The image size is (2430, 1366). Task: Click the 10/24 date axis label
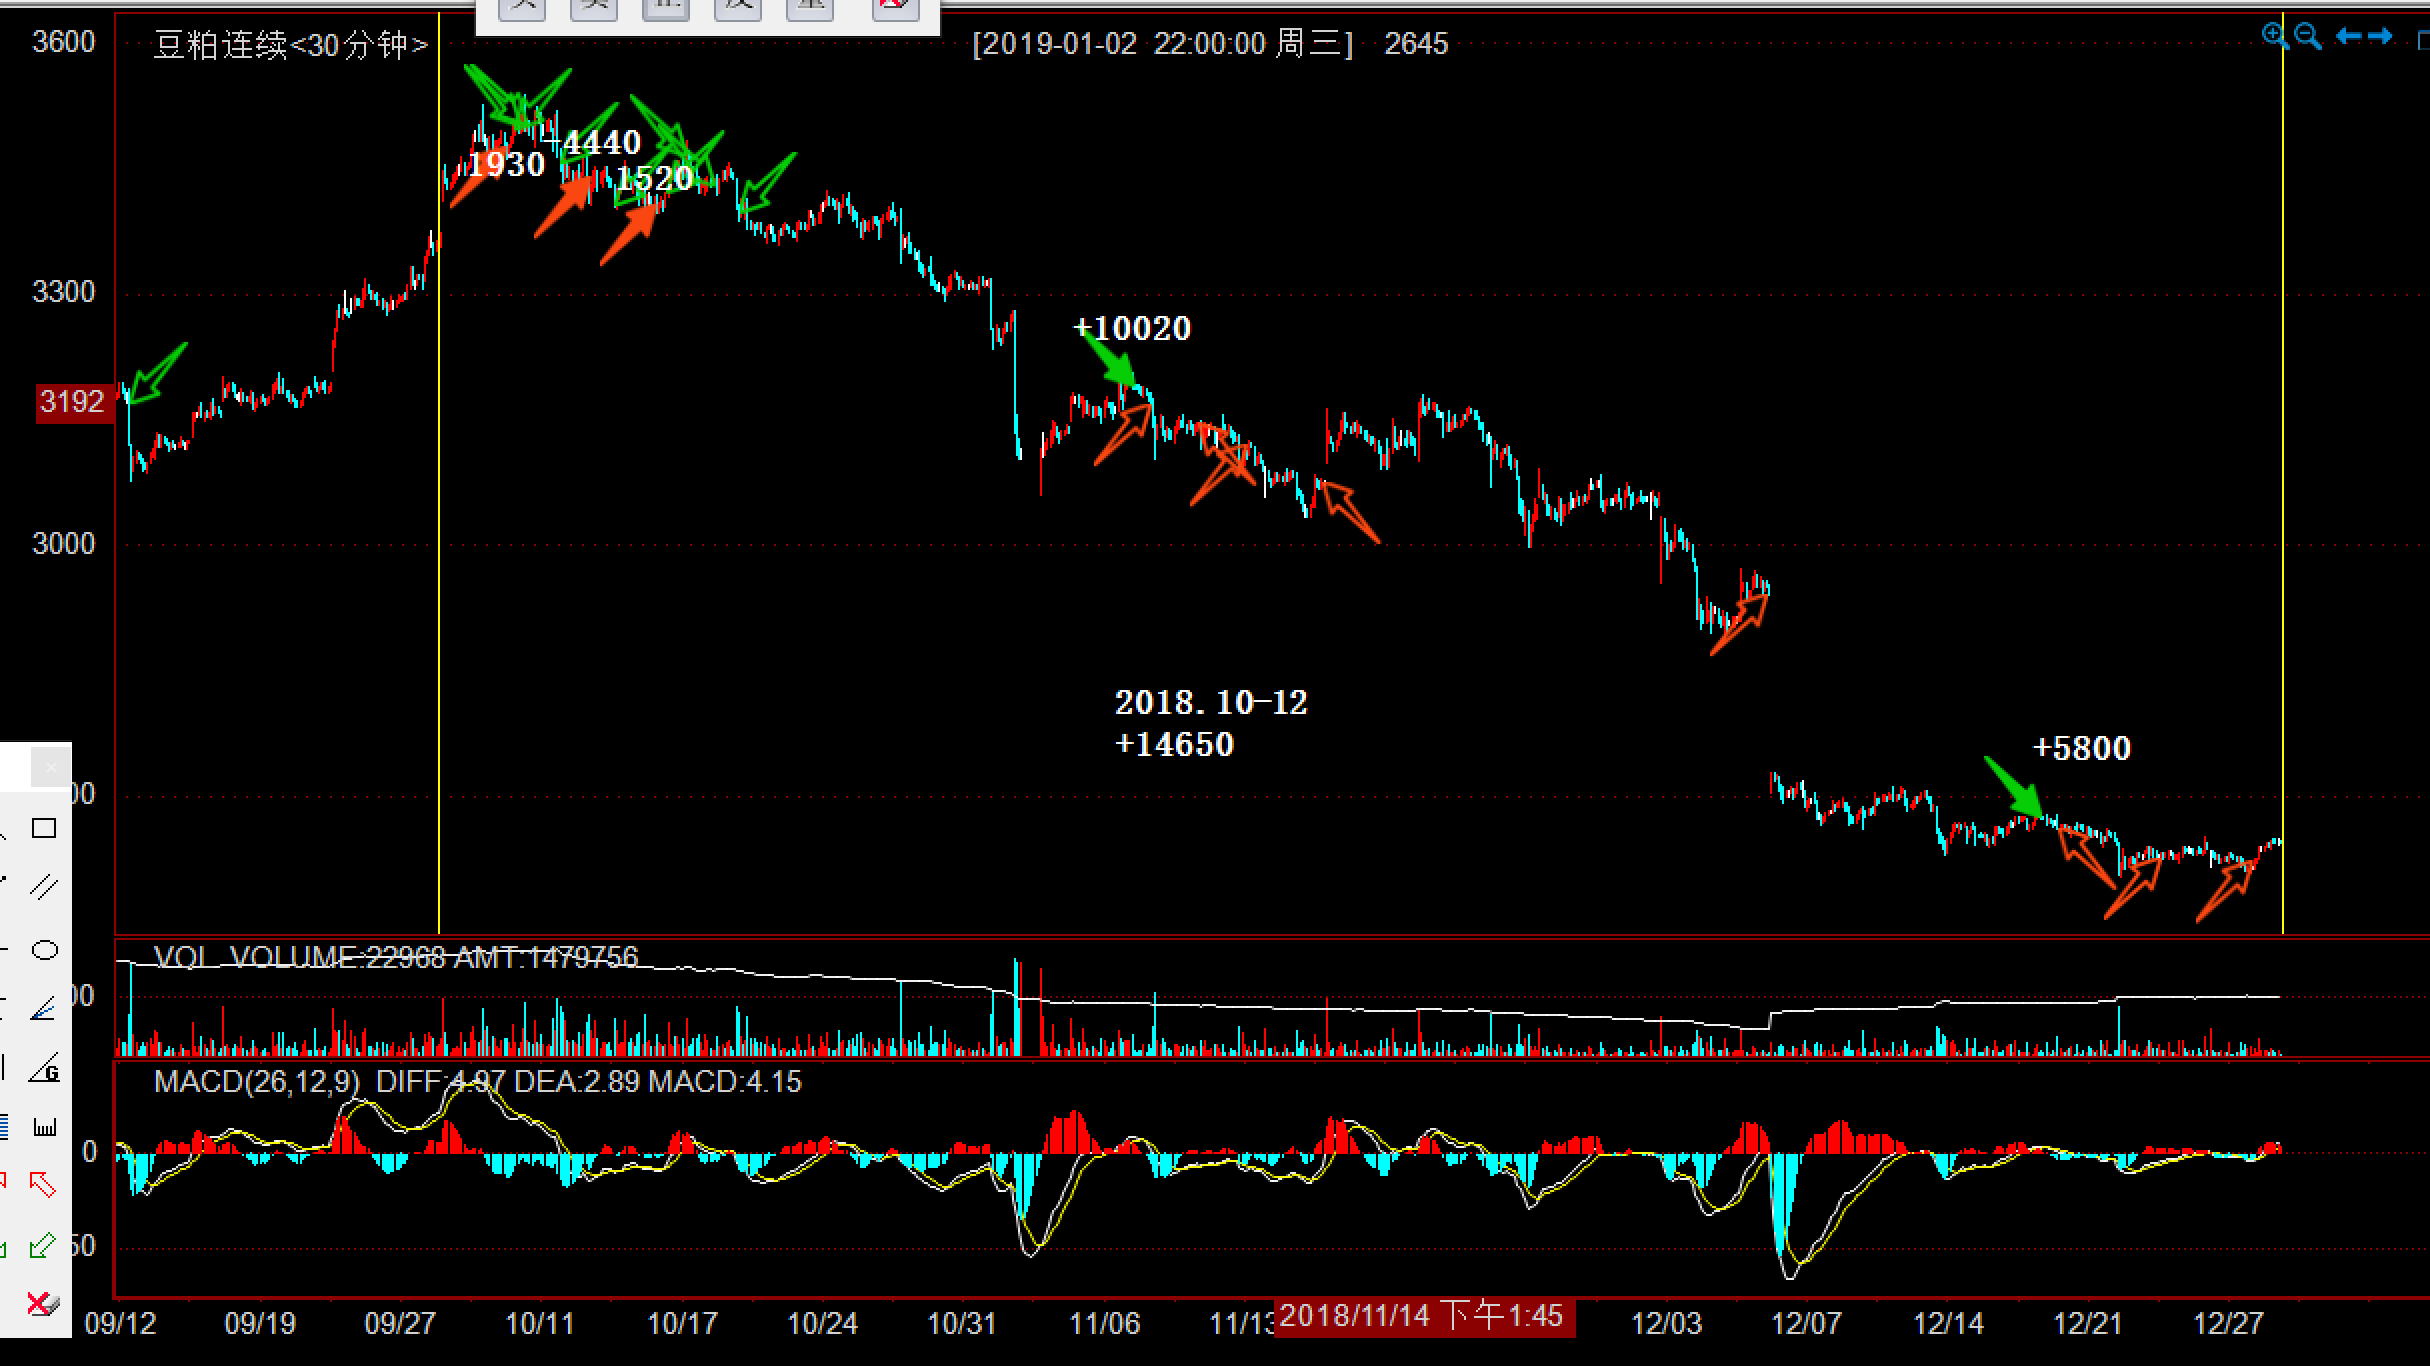[x=822, y=1324]
